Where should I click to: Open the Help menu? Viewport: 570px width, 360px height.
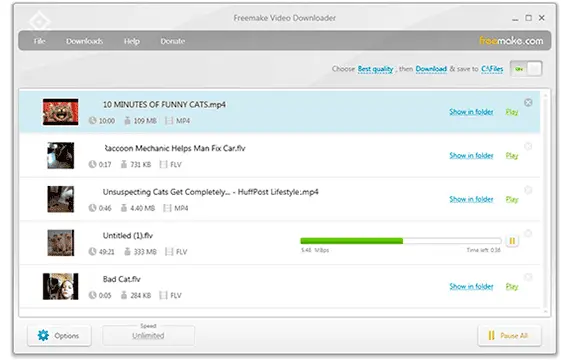[132, 41]
